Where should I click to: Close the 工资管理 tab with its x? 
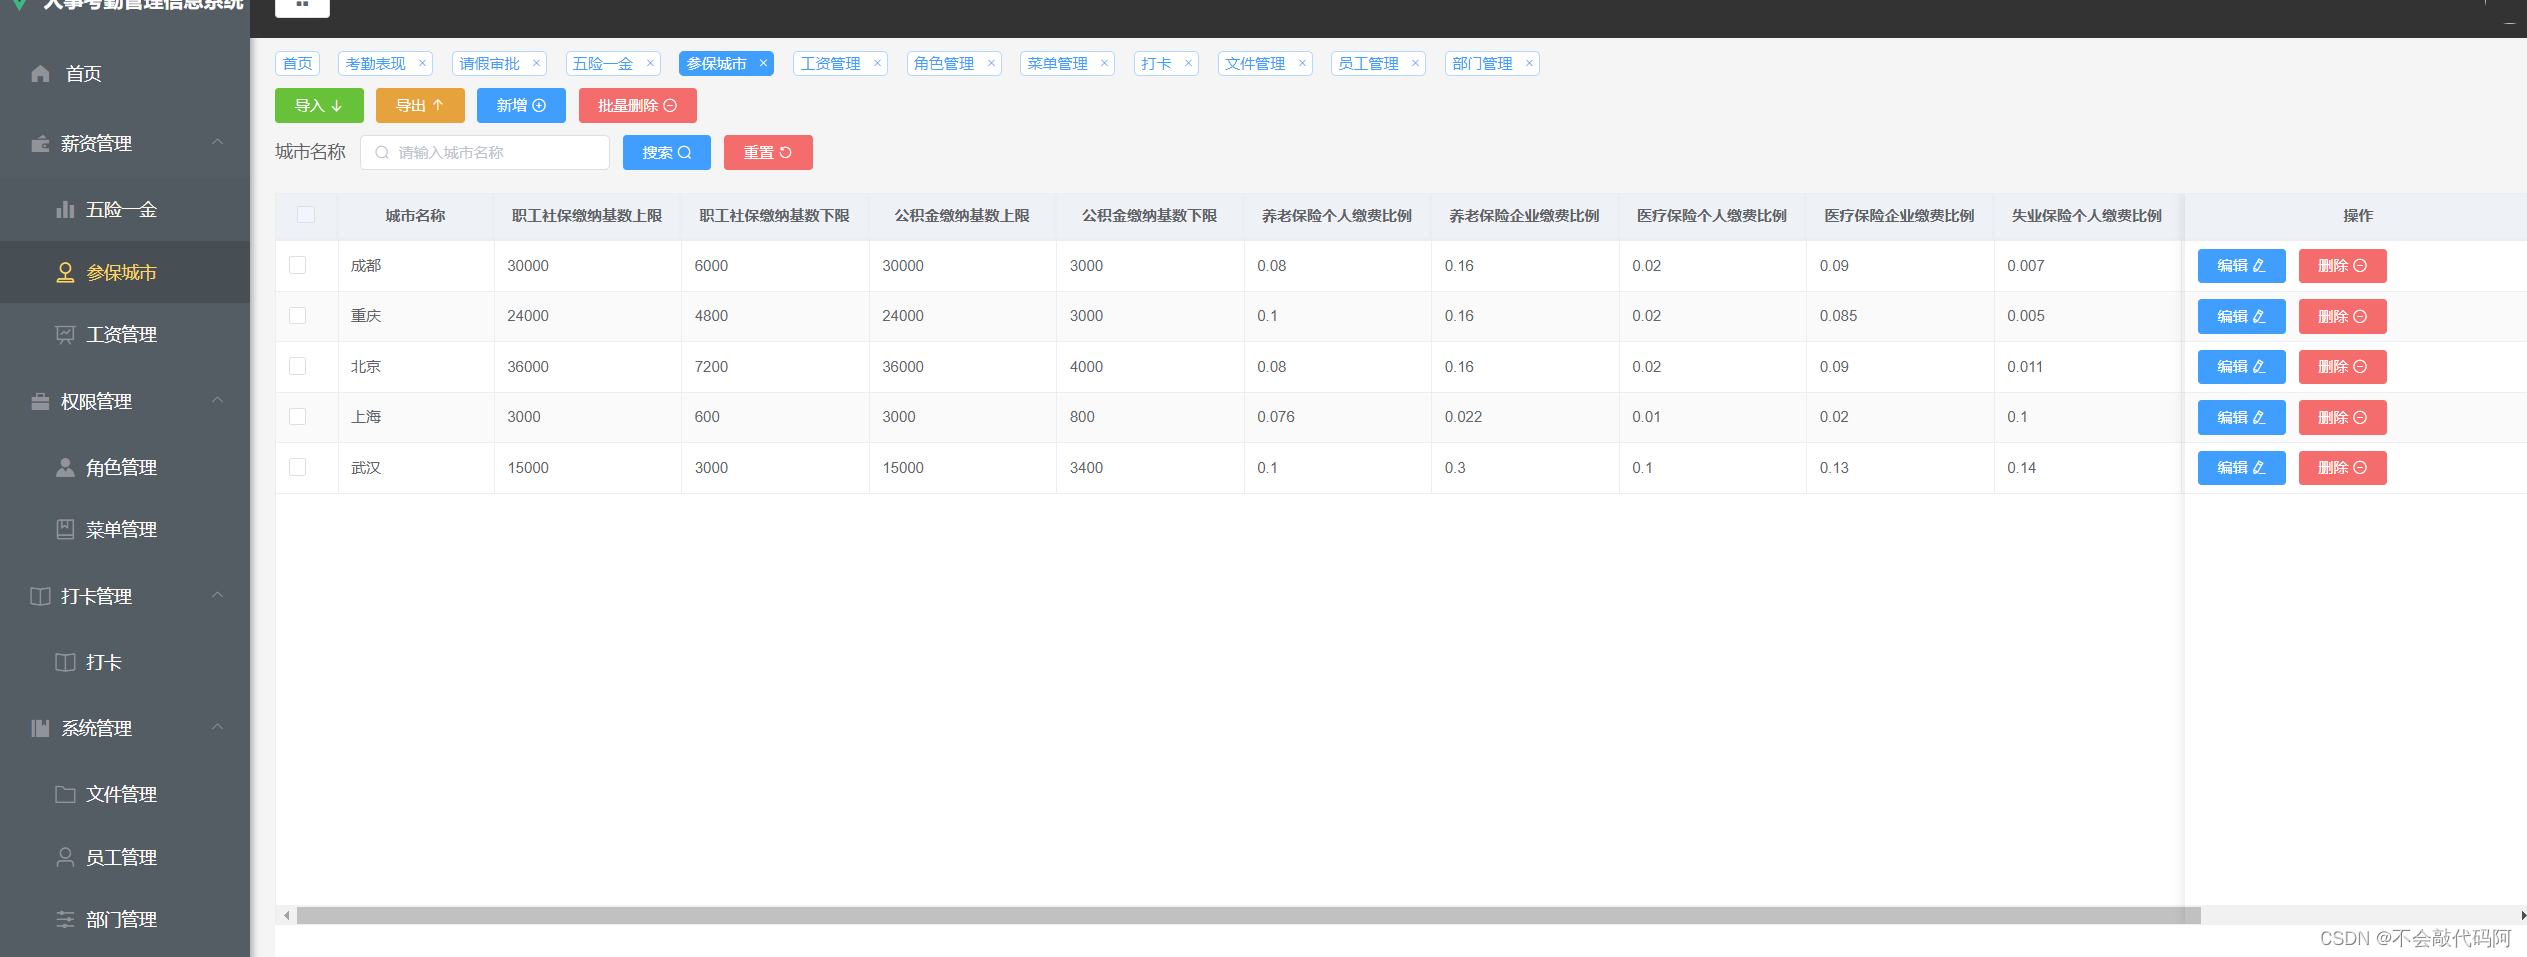pyautogui.click(x=877, y=64)
